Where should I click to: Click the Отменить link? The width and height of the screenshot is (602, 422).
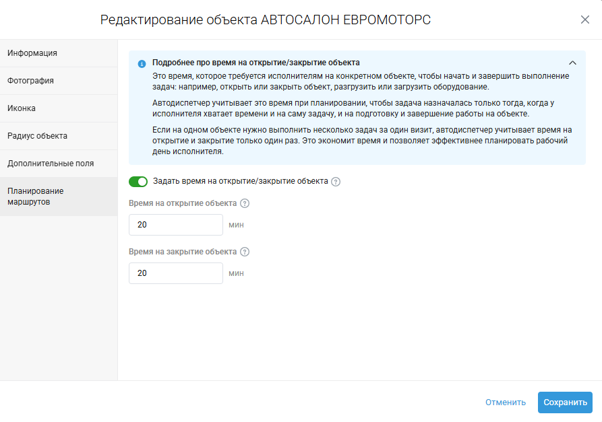click(505, 402)
